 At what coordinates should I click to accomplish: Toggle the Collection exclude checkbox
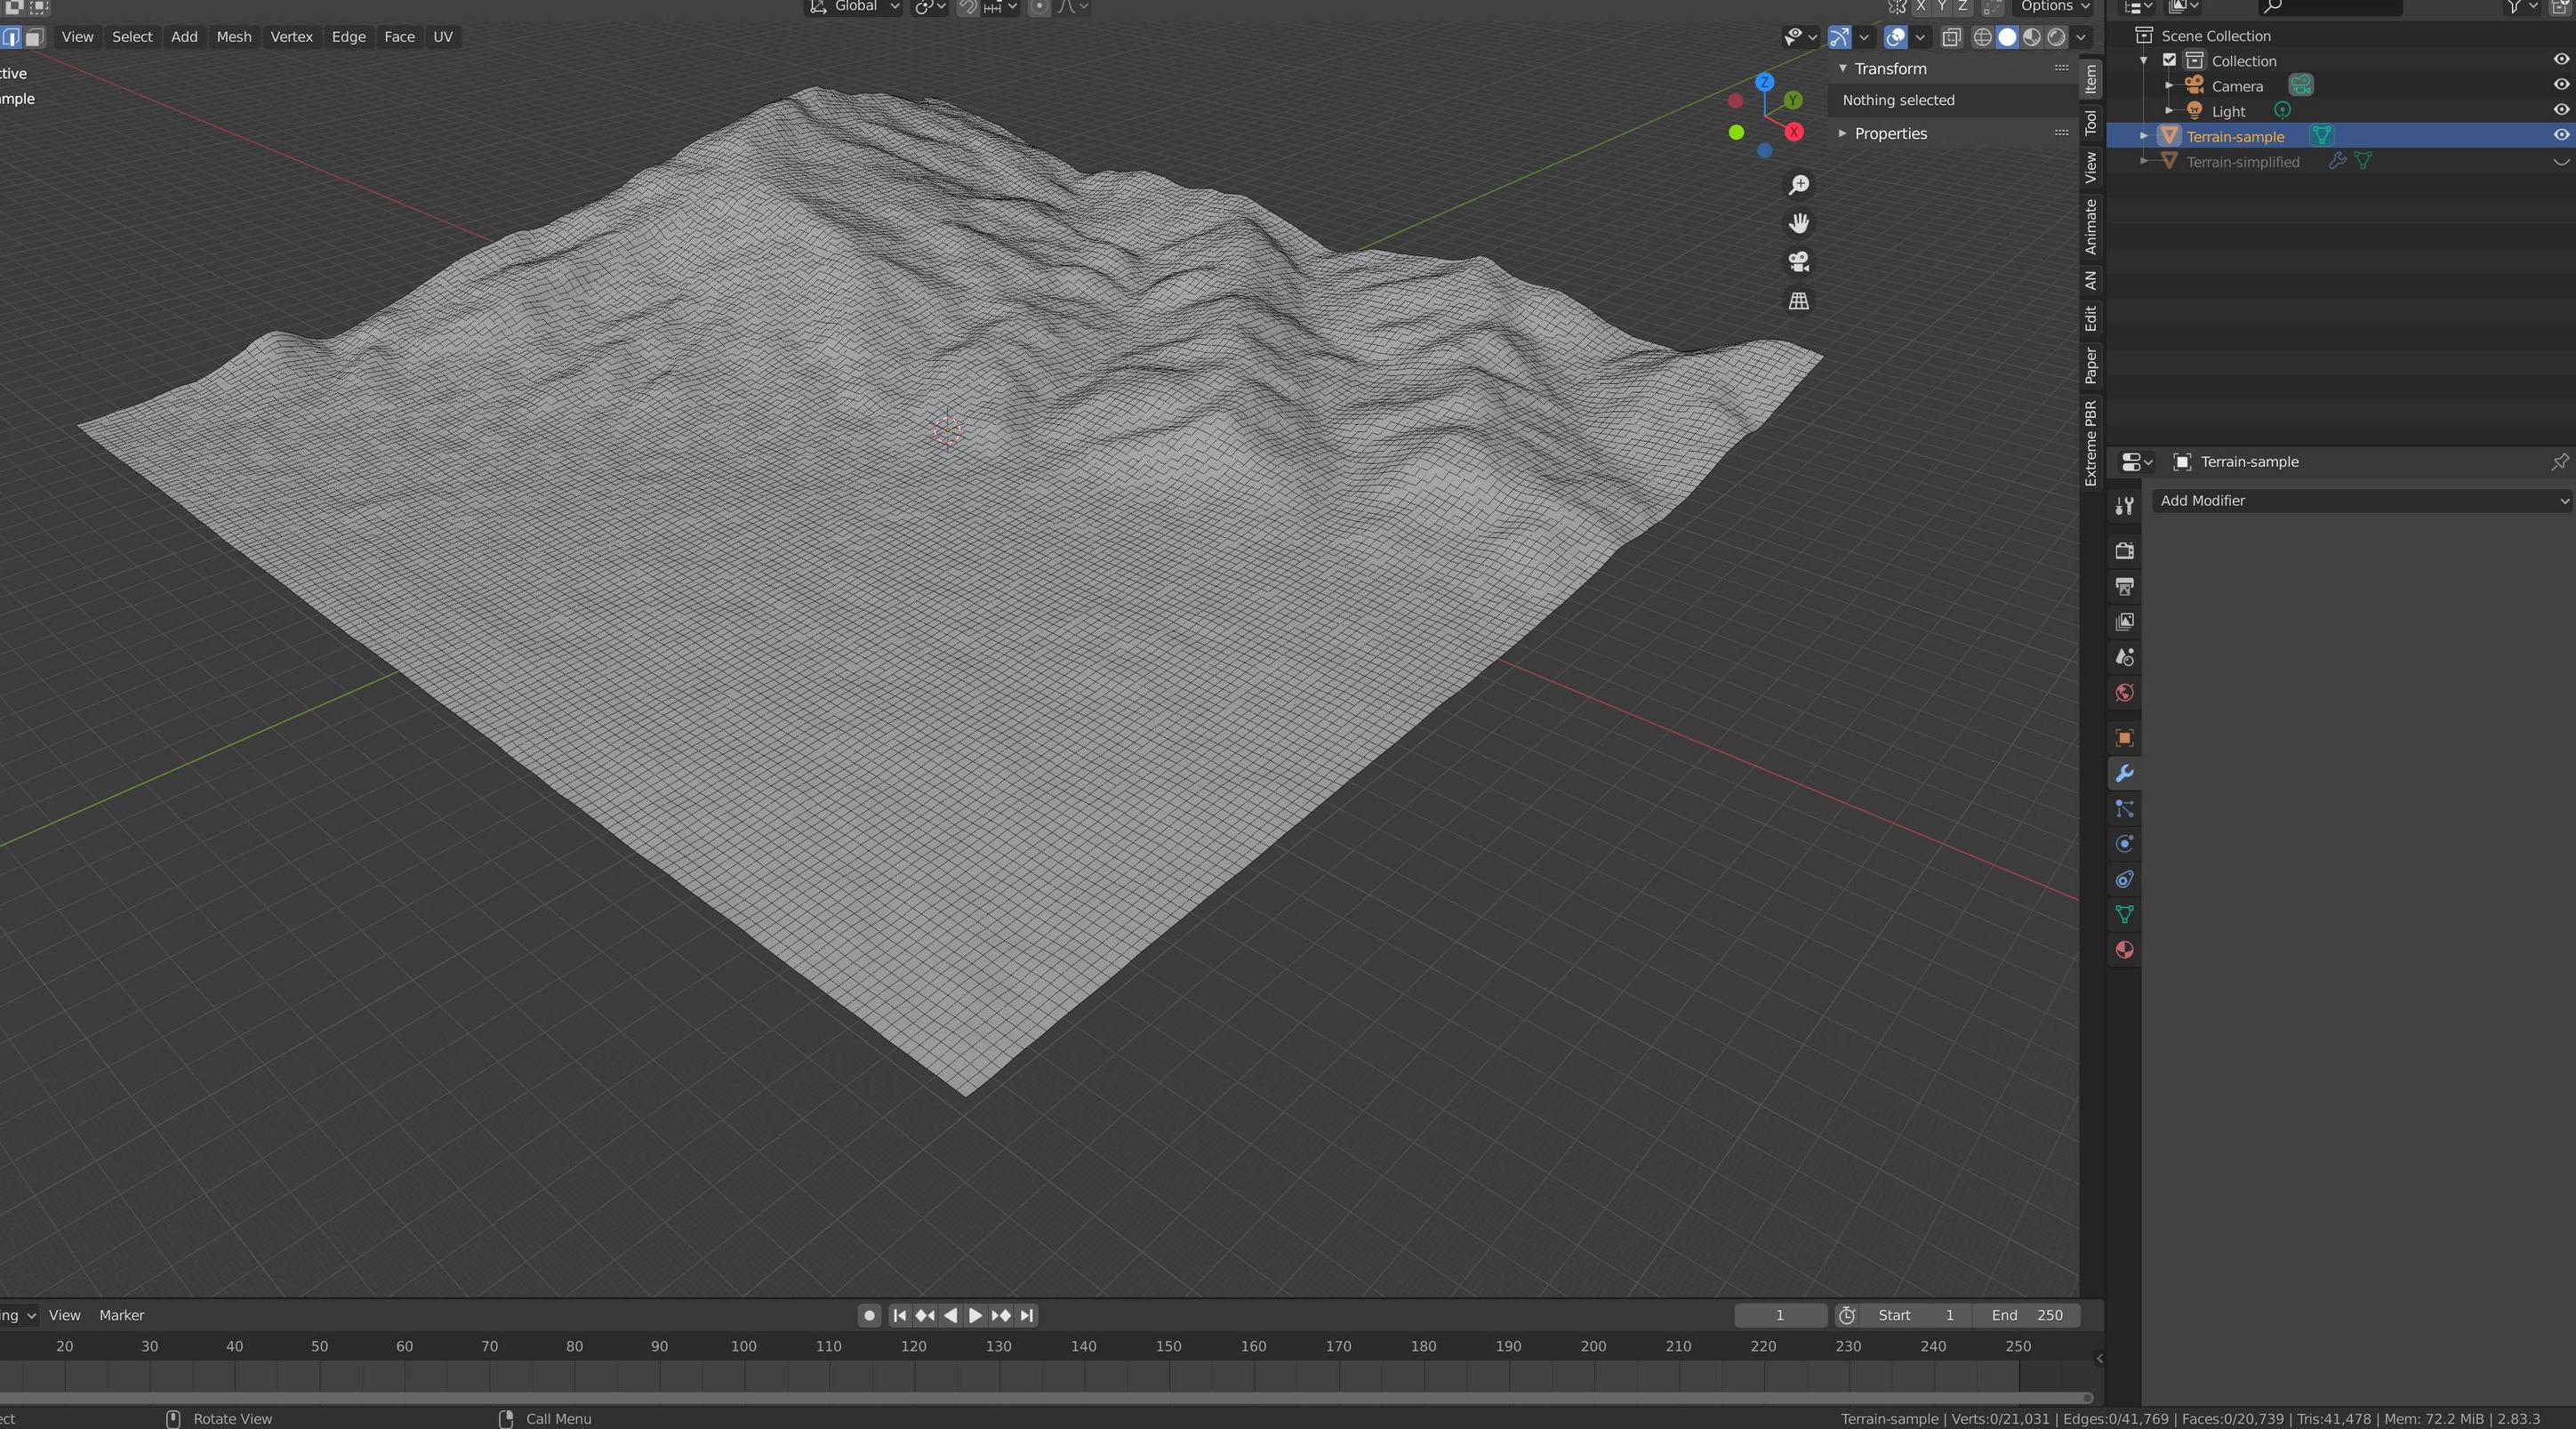point(2169,60)
